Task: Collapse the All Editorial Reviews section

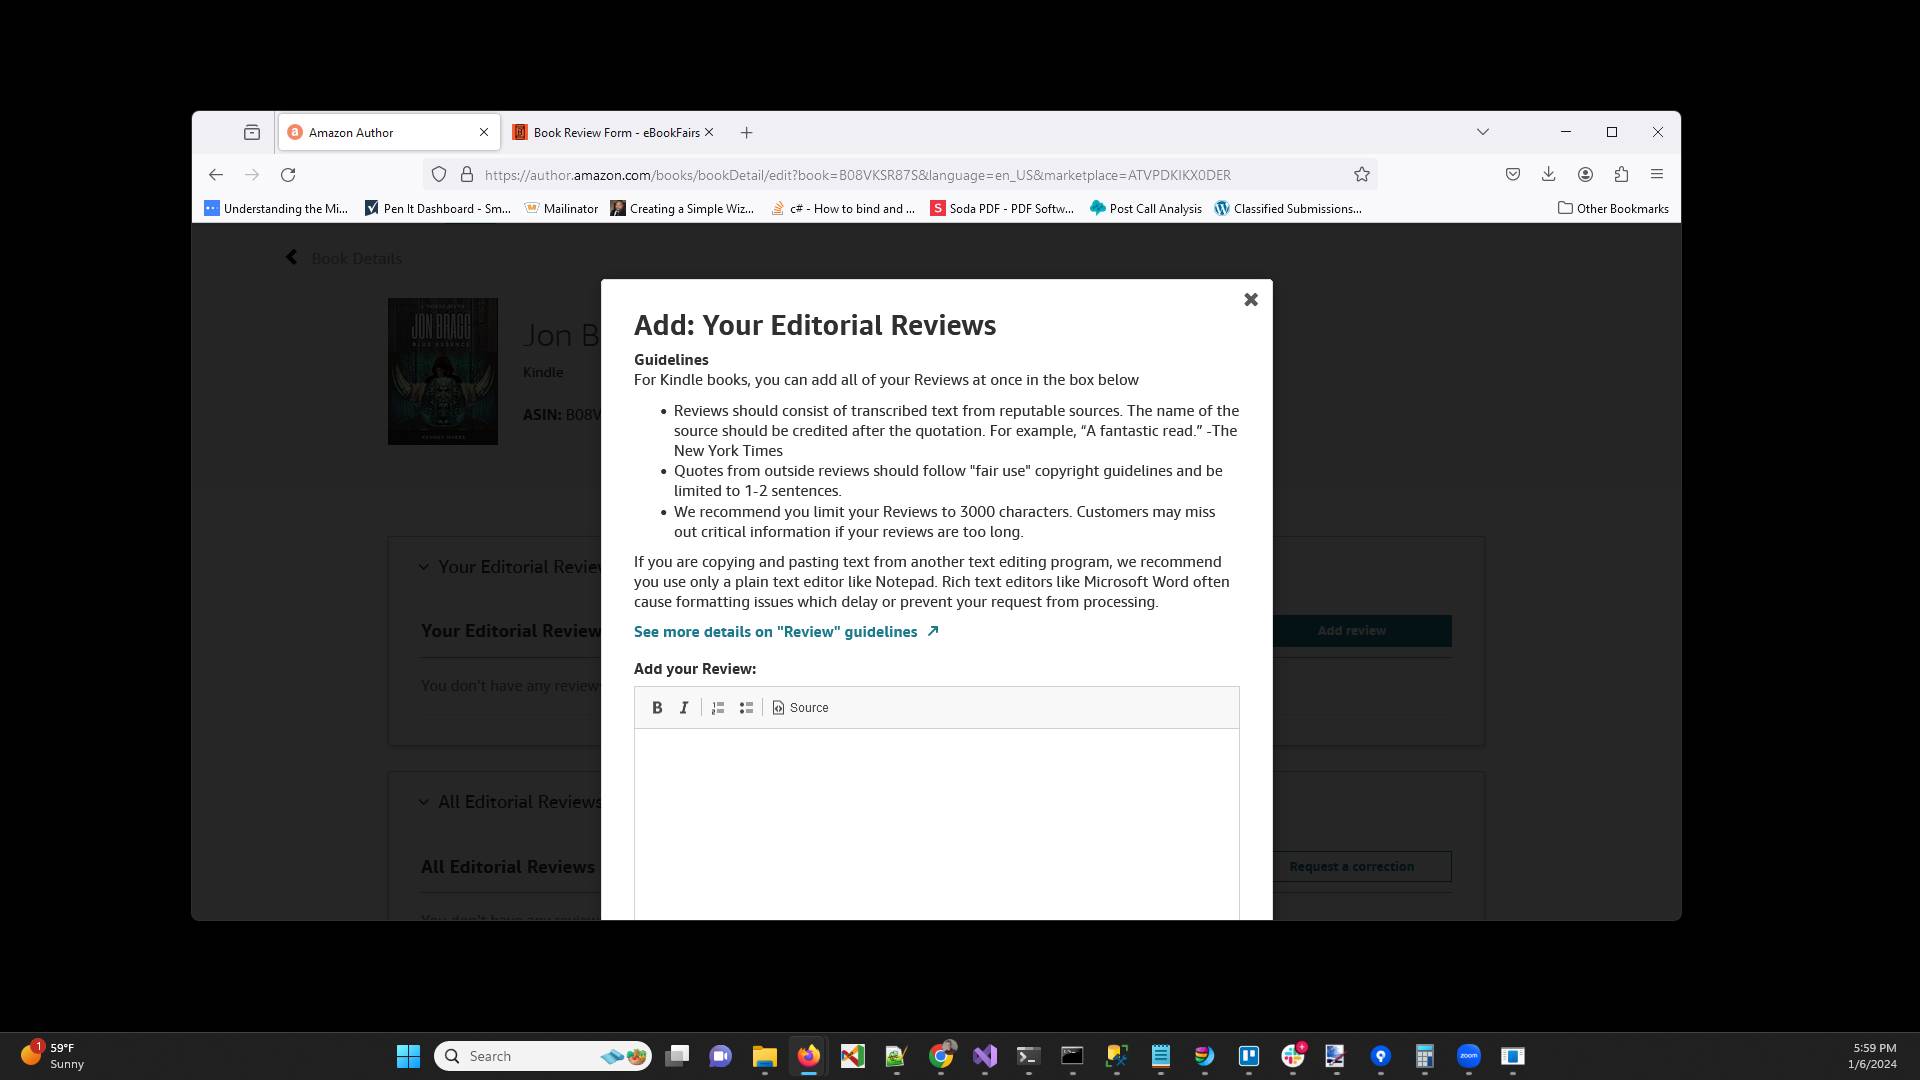Action: tap(424, 801)
